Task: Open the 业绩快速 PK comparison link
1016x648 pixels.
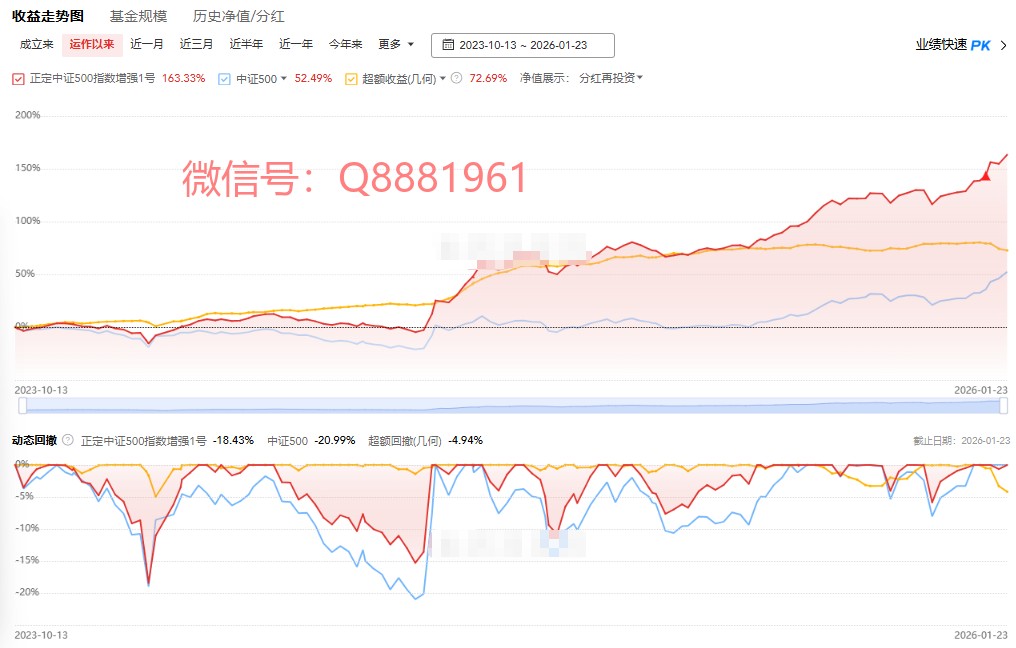Action: 952,45
